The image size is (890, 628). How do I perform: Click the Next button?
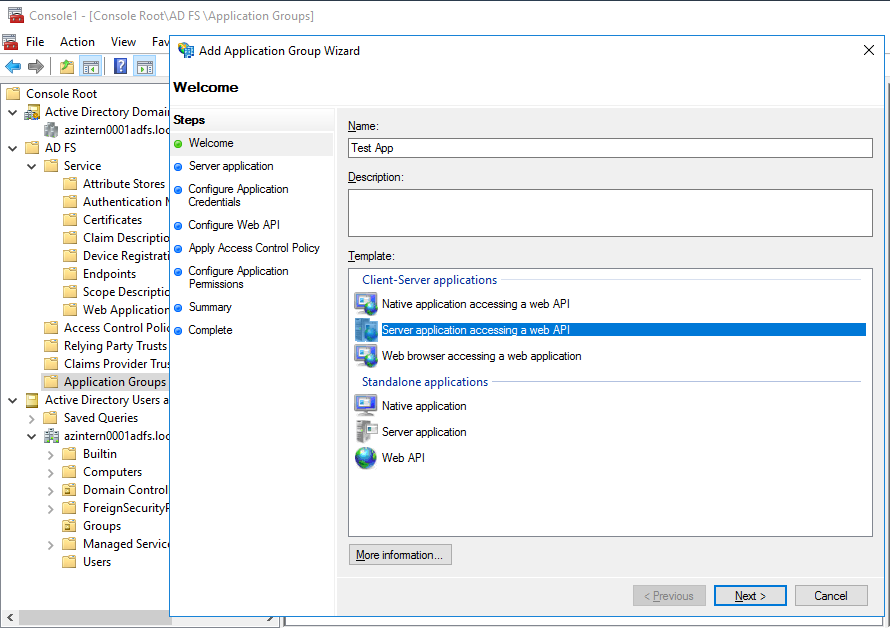[x=750, y=596]
